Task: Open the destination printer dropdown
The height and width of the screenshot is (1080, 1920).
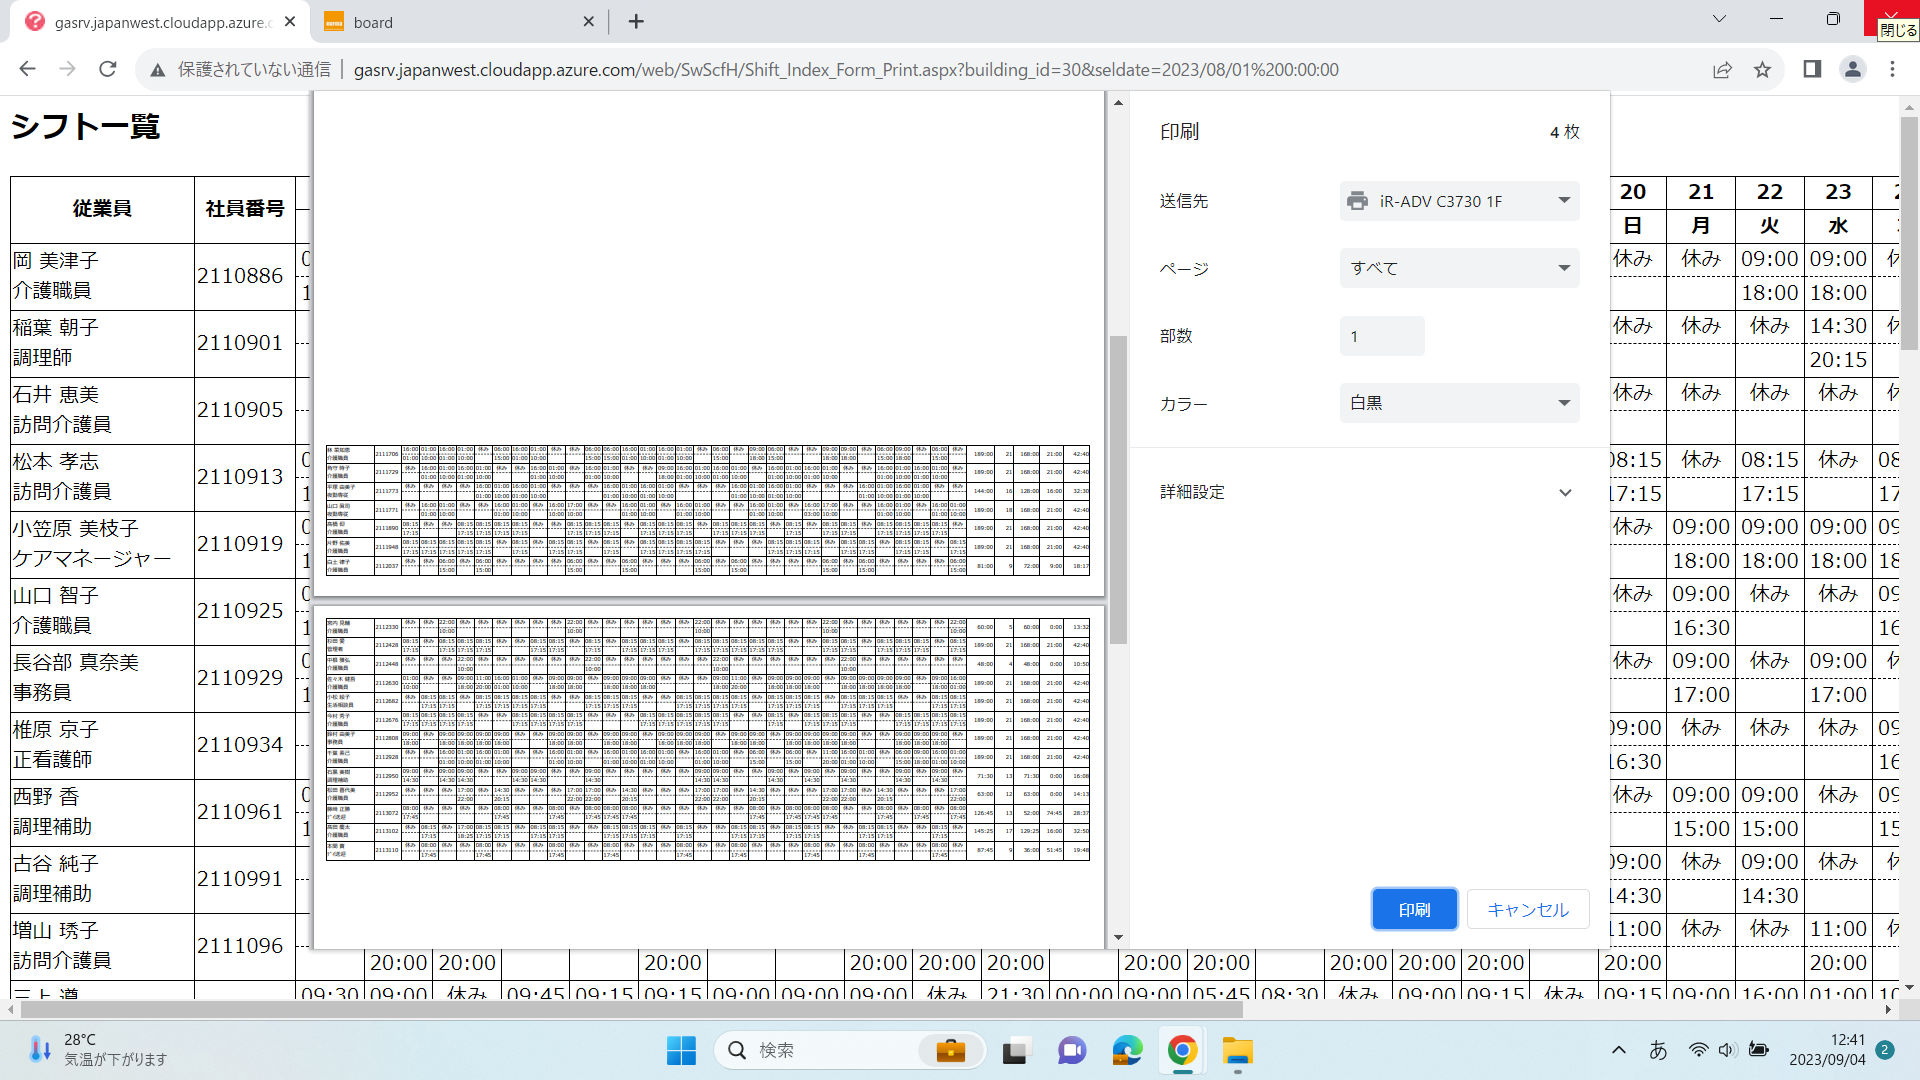Action: (x=1459, y=201)
